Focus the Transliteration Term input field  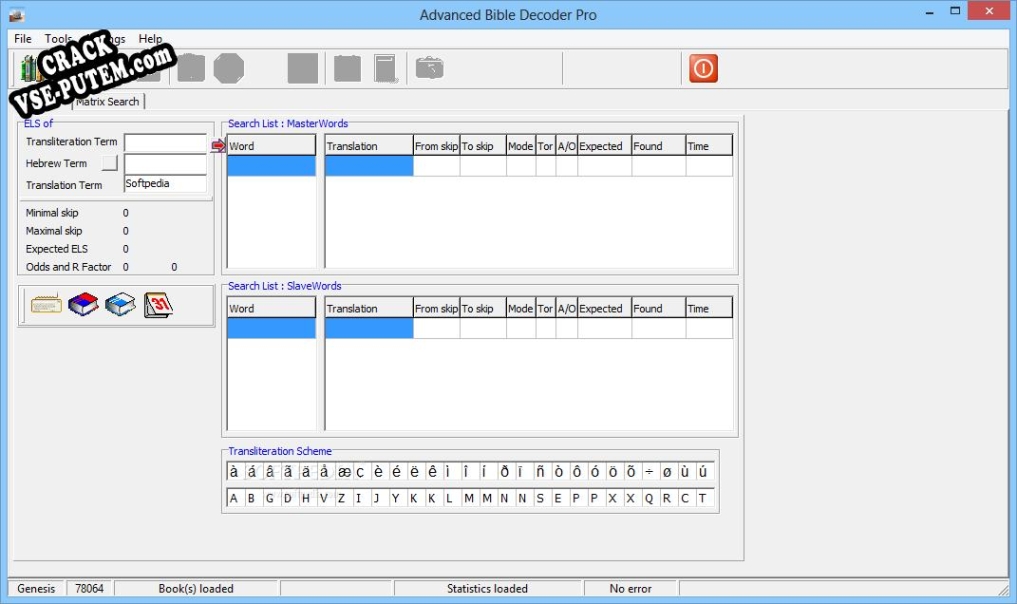(165, 142)
